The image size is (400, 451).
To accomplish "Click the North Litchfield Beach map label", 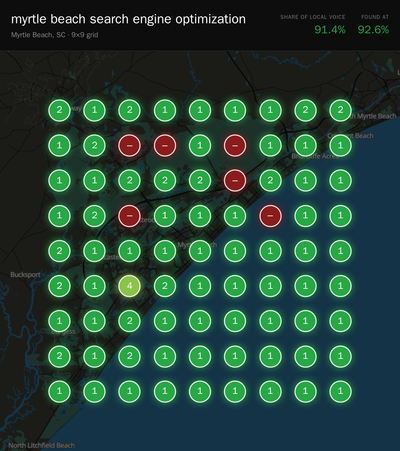I will [42, 445].
